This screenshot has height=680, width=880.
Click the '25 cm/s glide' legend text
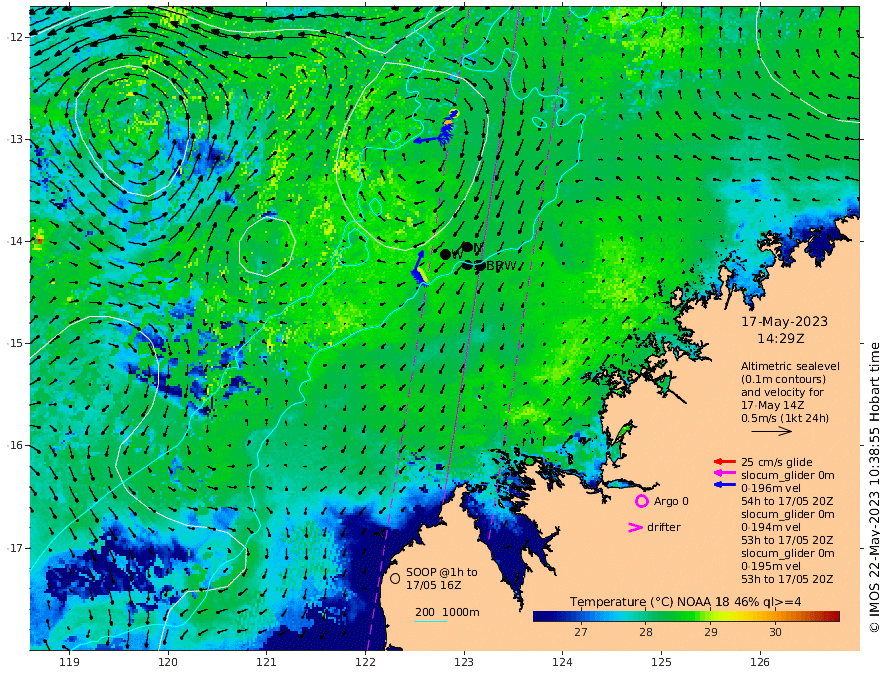coord(777,462)
